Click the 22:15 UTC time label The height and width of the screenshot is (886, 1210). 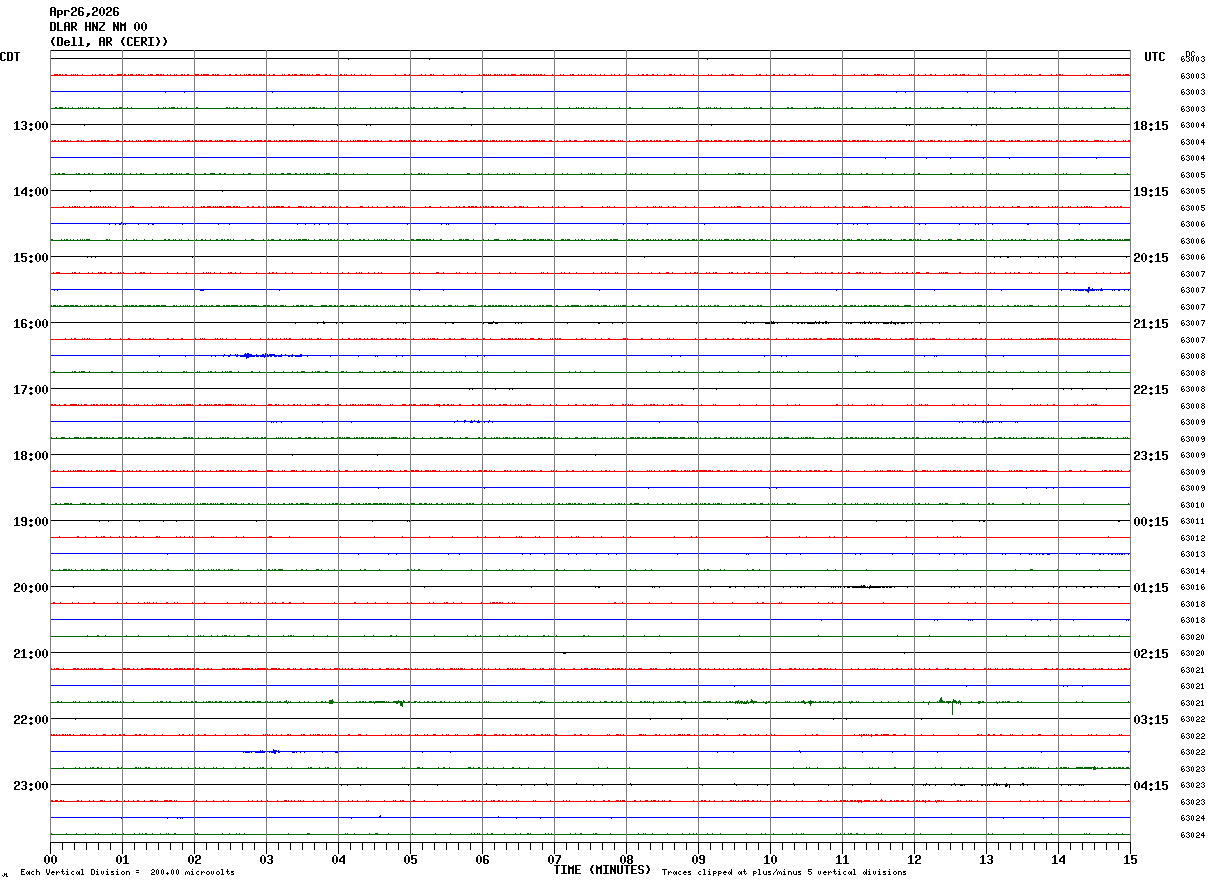pos(1151,390)
